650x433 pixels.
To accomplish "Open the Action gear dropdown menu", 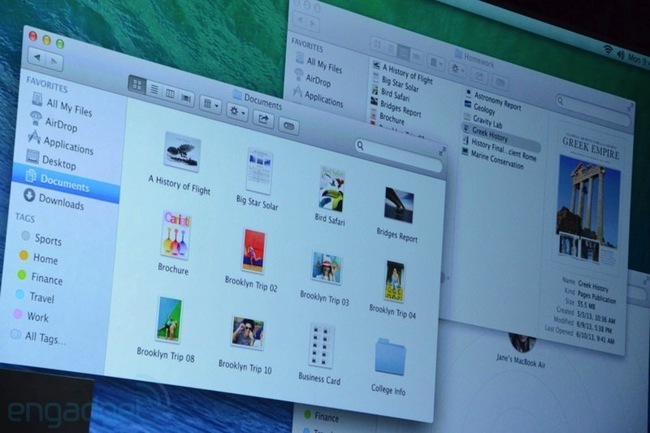I will pyautogui.click(x=237, y=112).
